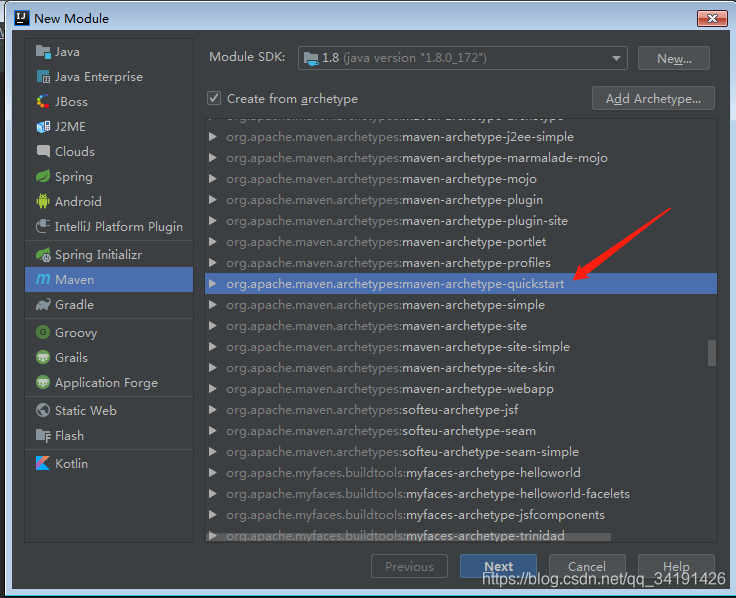736x598 pixels.
Task: Select myfaces-archetype-jsfcomponents row
Action: (461, 514)
